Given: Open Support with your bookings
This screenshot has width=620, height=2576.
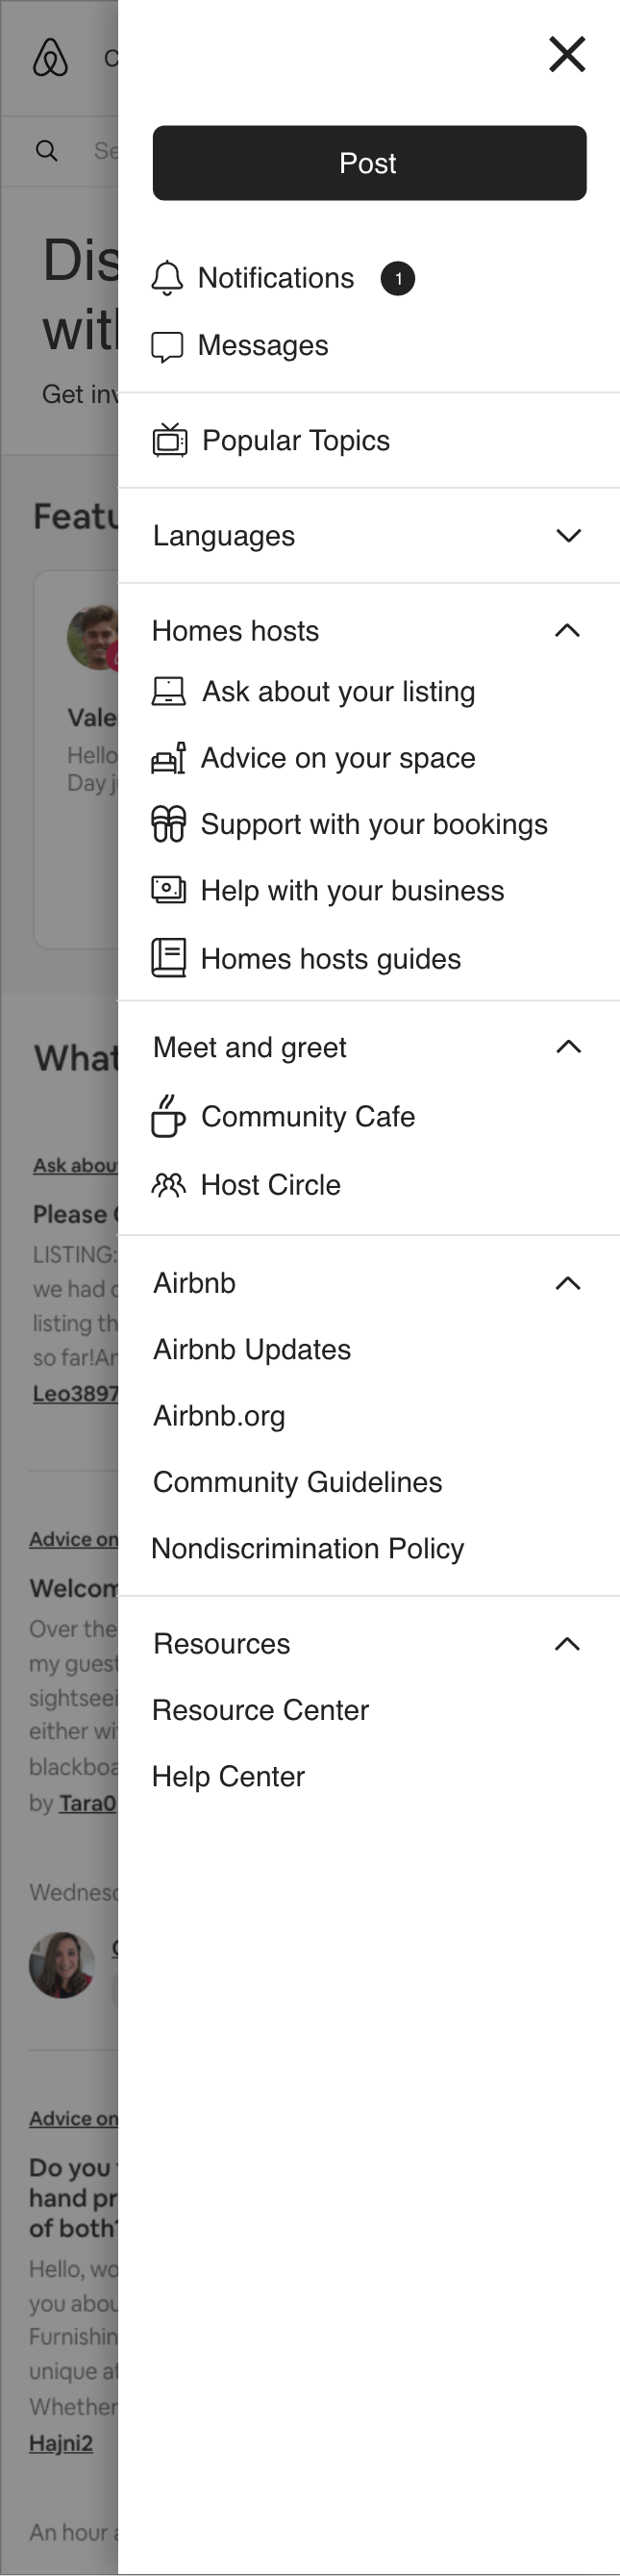Looking at the screenshot, I should tap(374, 824).
